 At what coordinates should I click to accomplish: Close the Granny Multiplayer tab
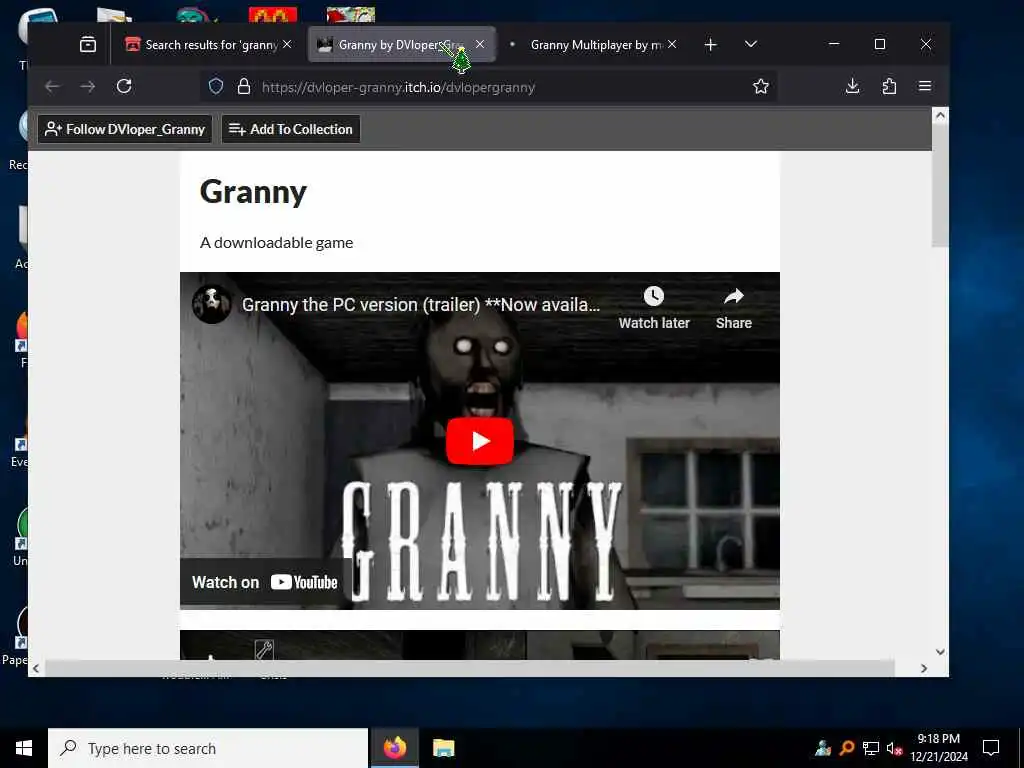[672, 44]
